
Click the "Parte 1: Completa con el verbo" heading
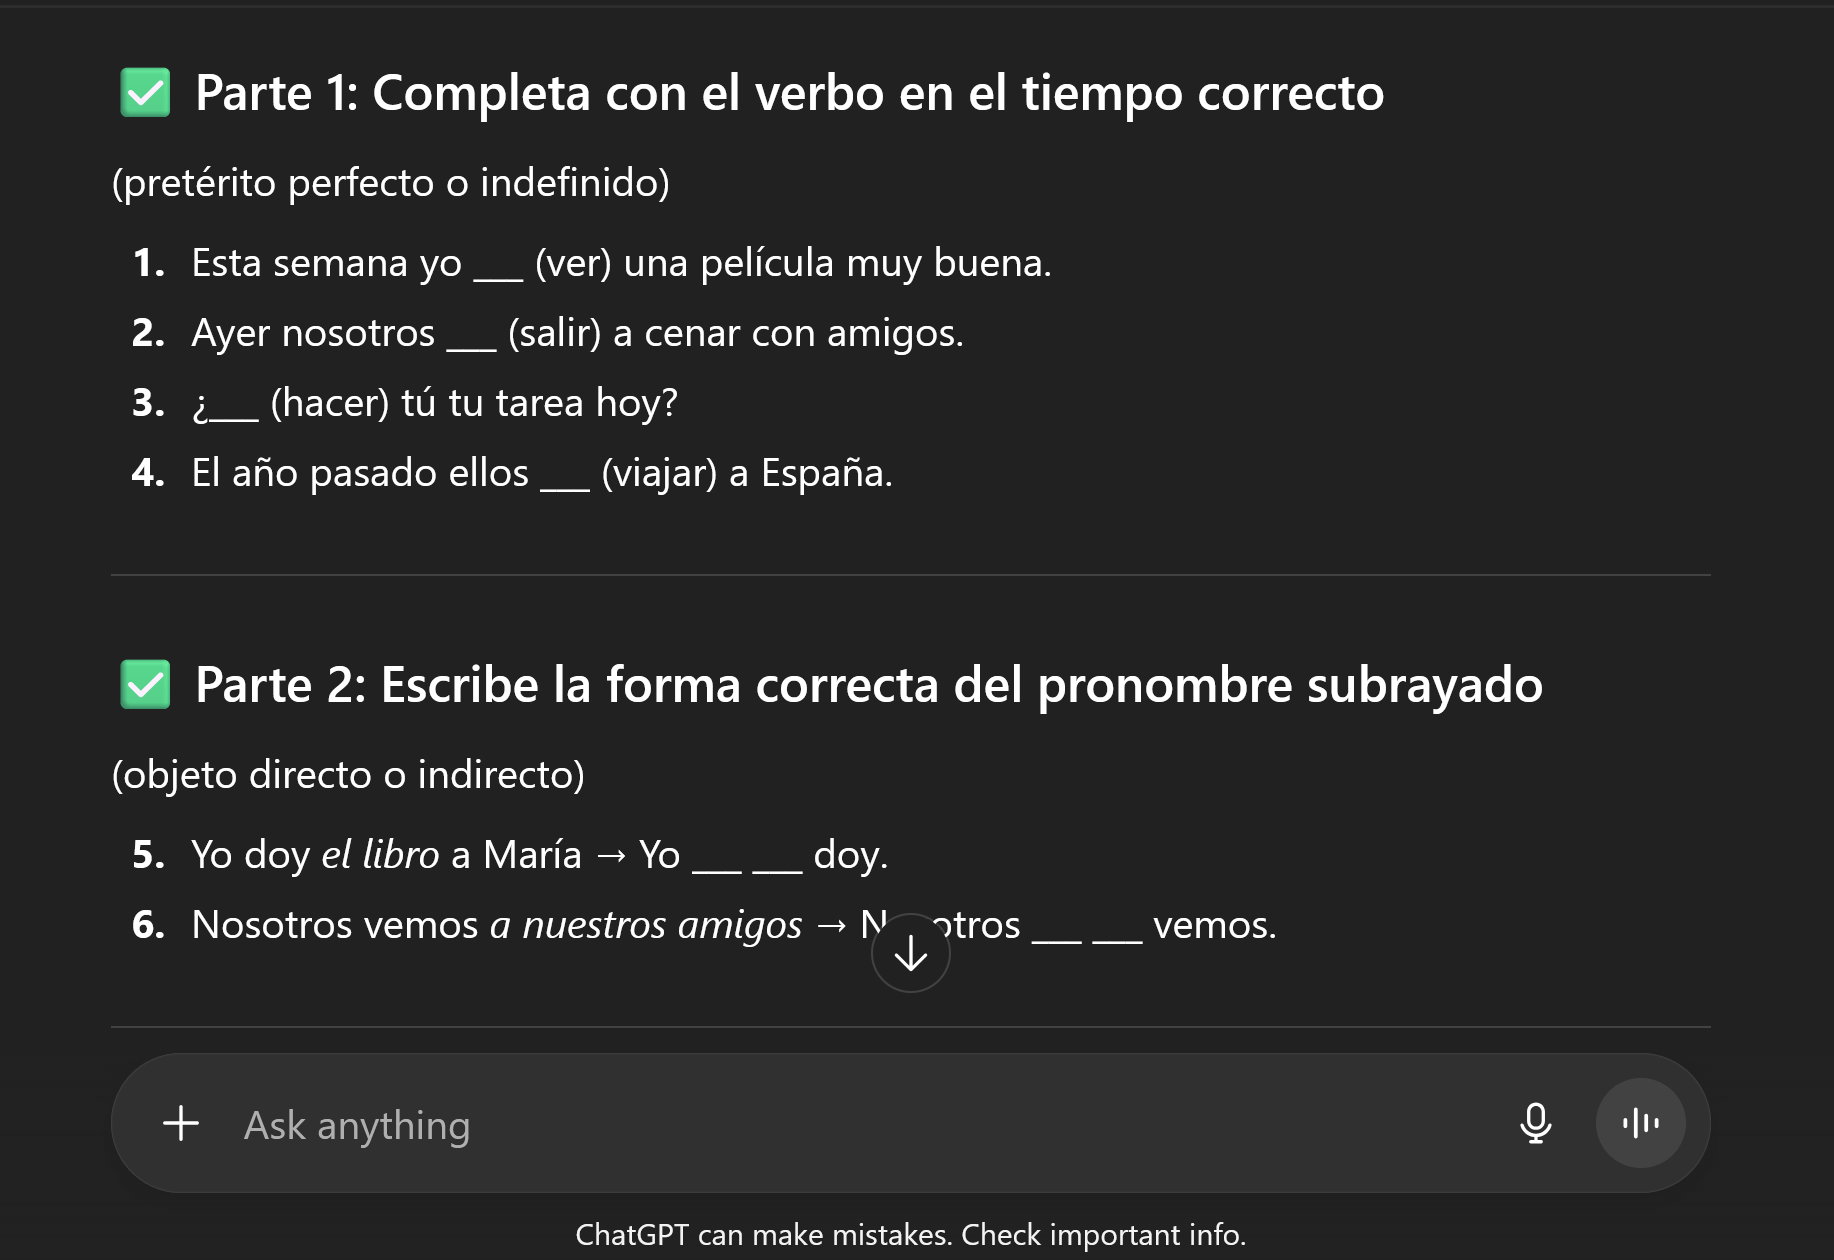tap(788, 93)
